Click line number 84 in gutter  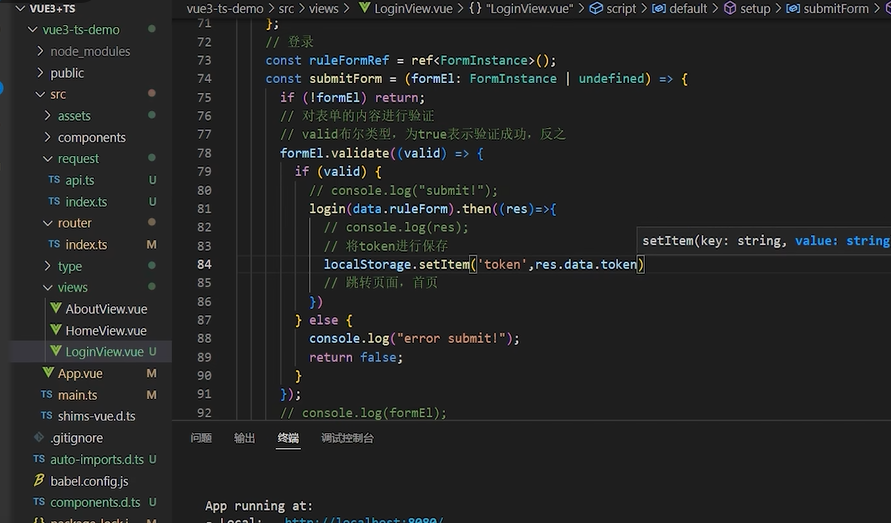click(x=205, y=264)
